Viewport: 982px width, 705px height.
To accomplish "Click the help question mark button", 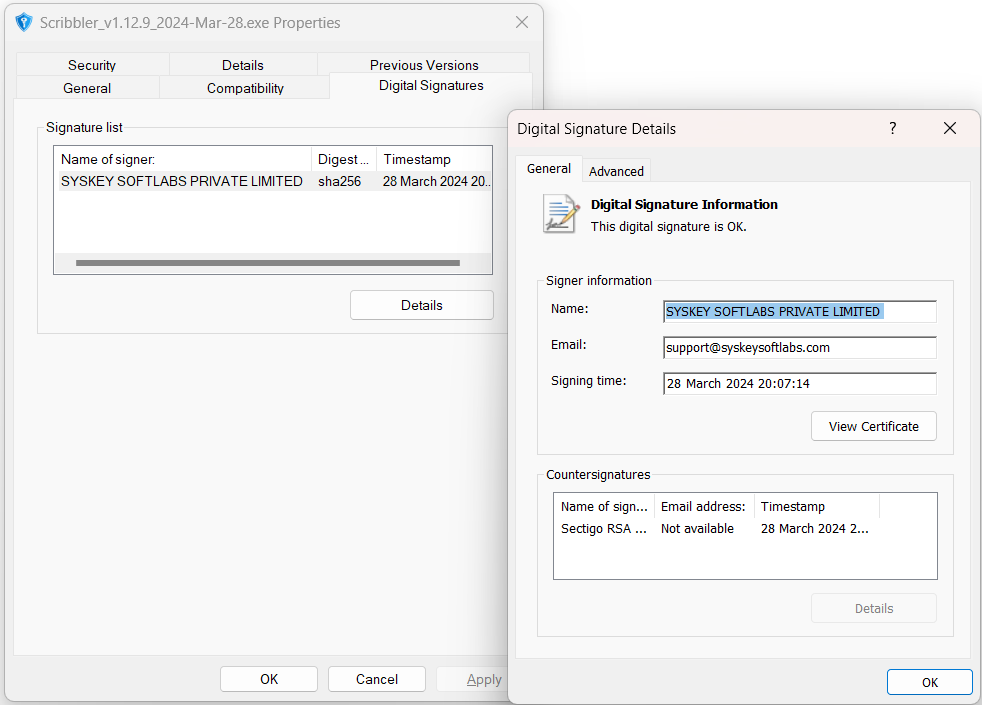I will (x=892, y=128).
